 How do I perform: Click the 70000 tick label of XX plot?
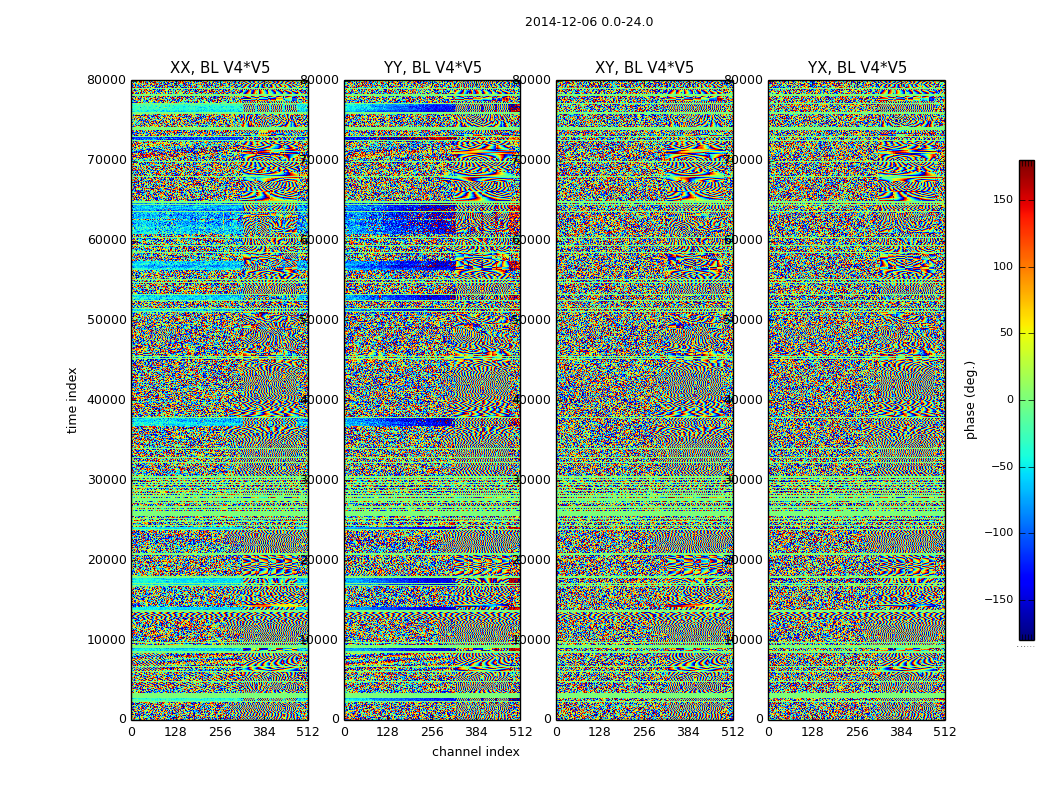coord(107,159)
